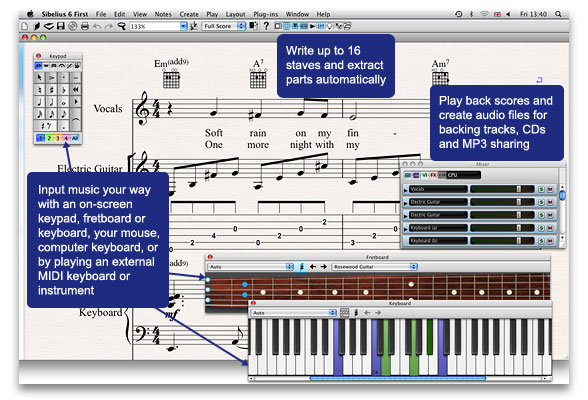The image size is (588, 400).
Task: Select the arrow pointer key on Keypad
Action: 39,78
